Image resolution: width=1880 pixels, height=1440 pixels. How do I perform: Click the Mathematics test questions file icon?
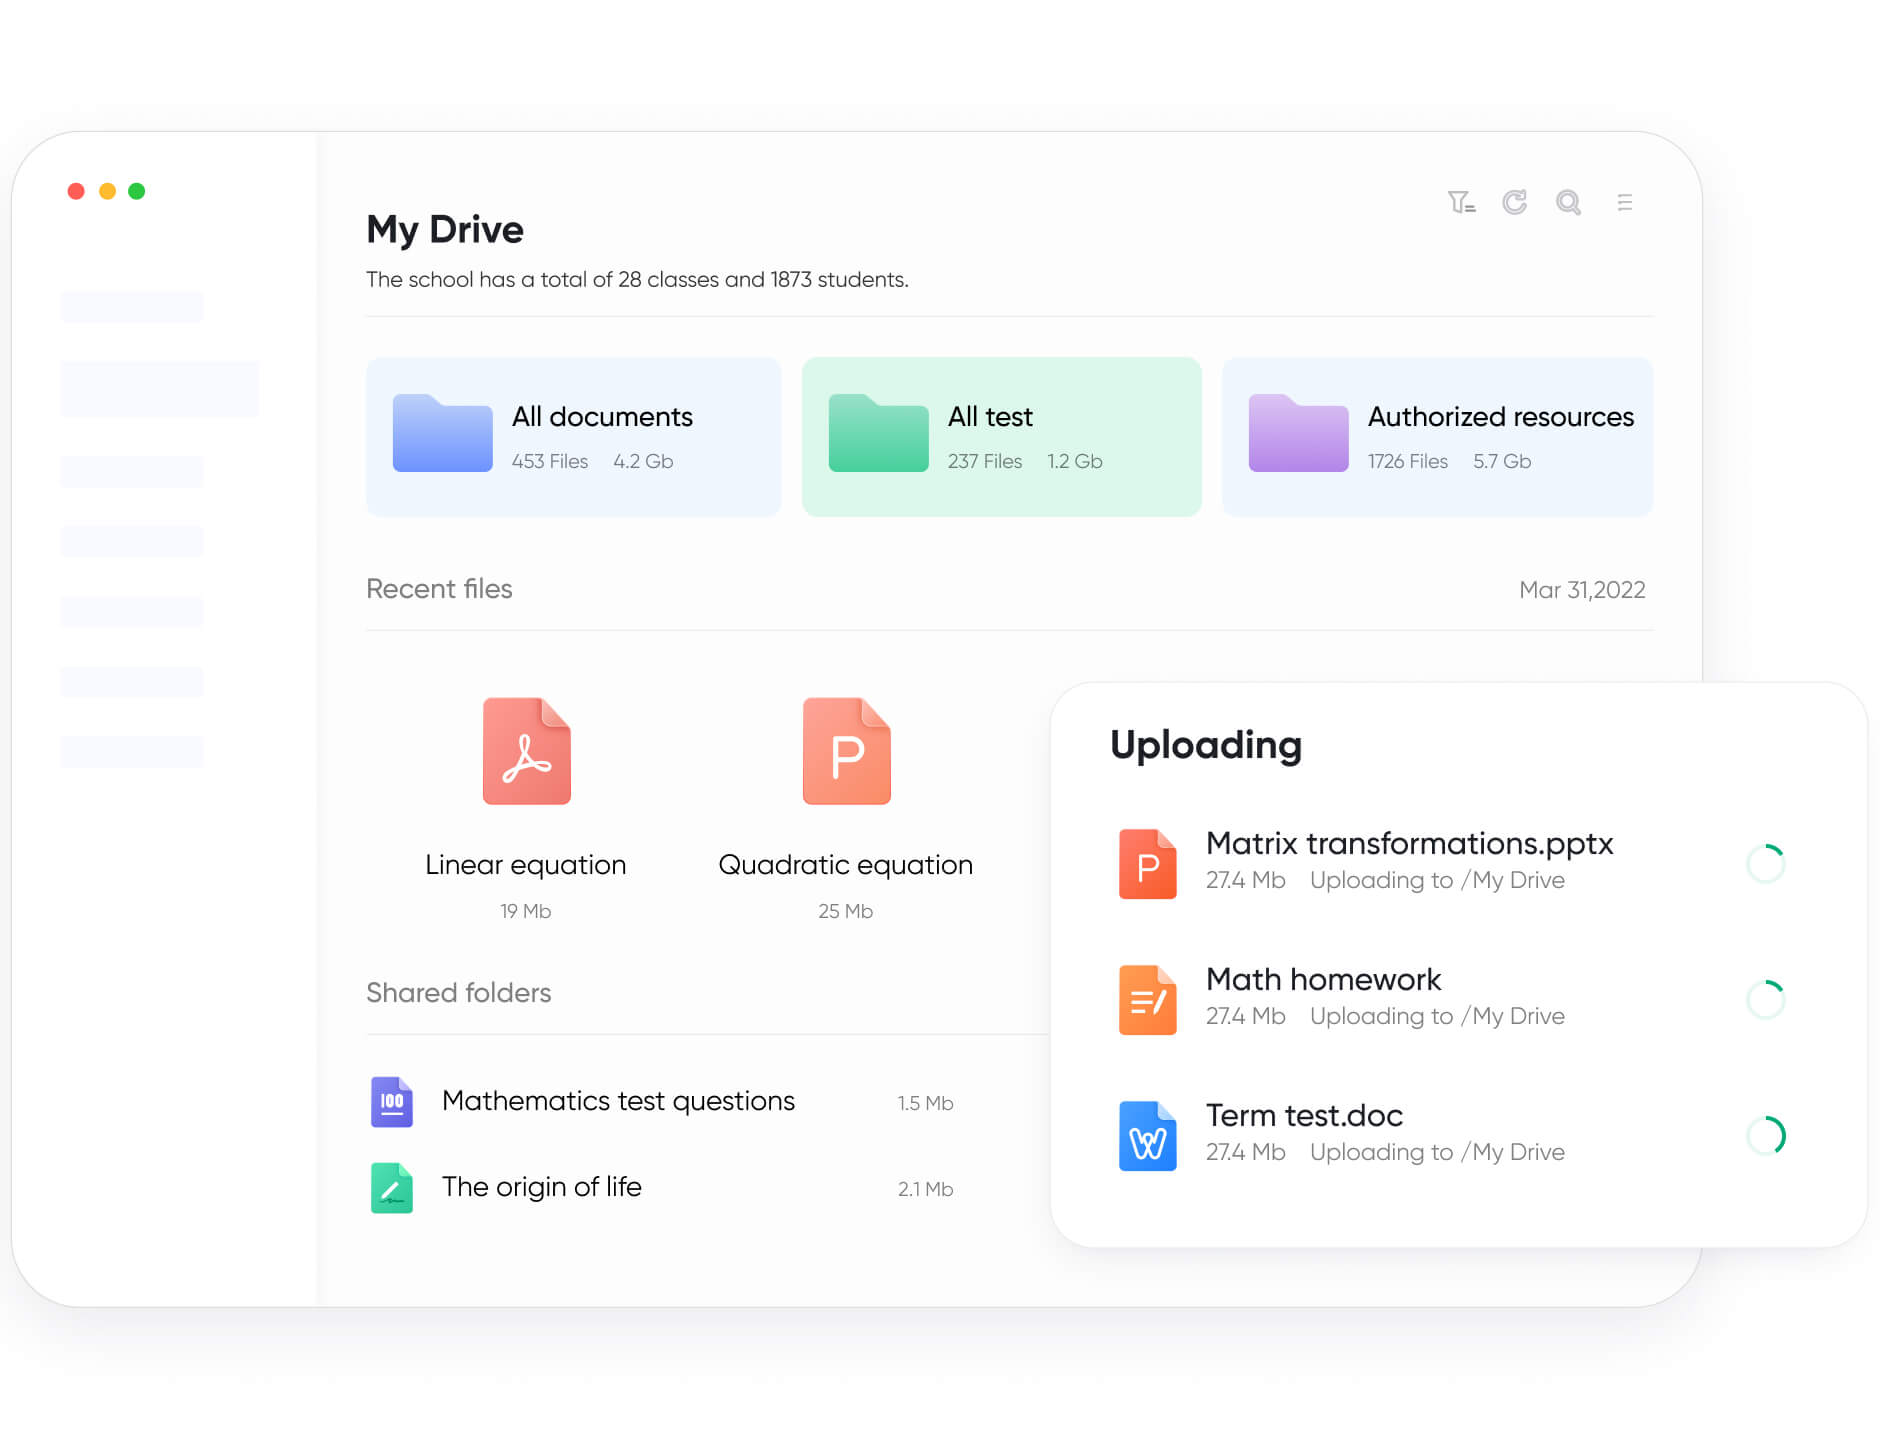click(392, 1102)
